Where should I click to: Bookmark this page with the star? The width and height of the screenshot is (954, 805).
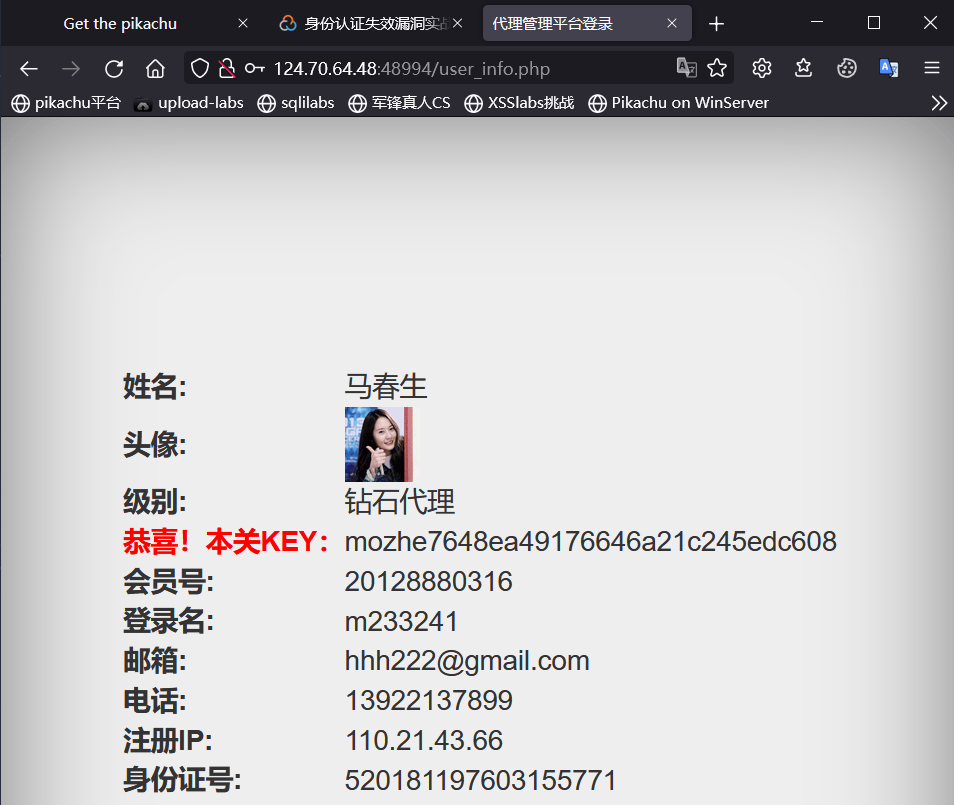coord(717,68)
